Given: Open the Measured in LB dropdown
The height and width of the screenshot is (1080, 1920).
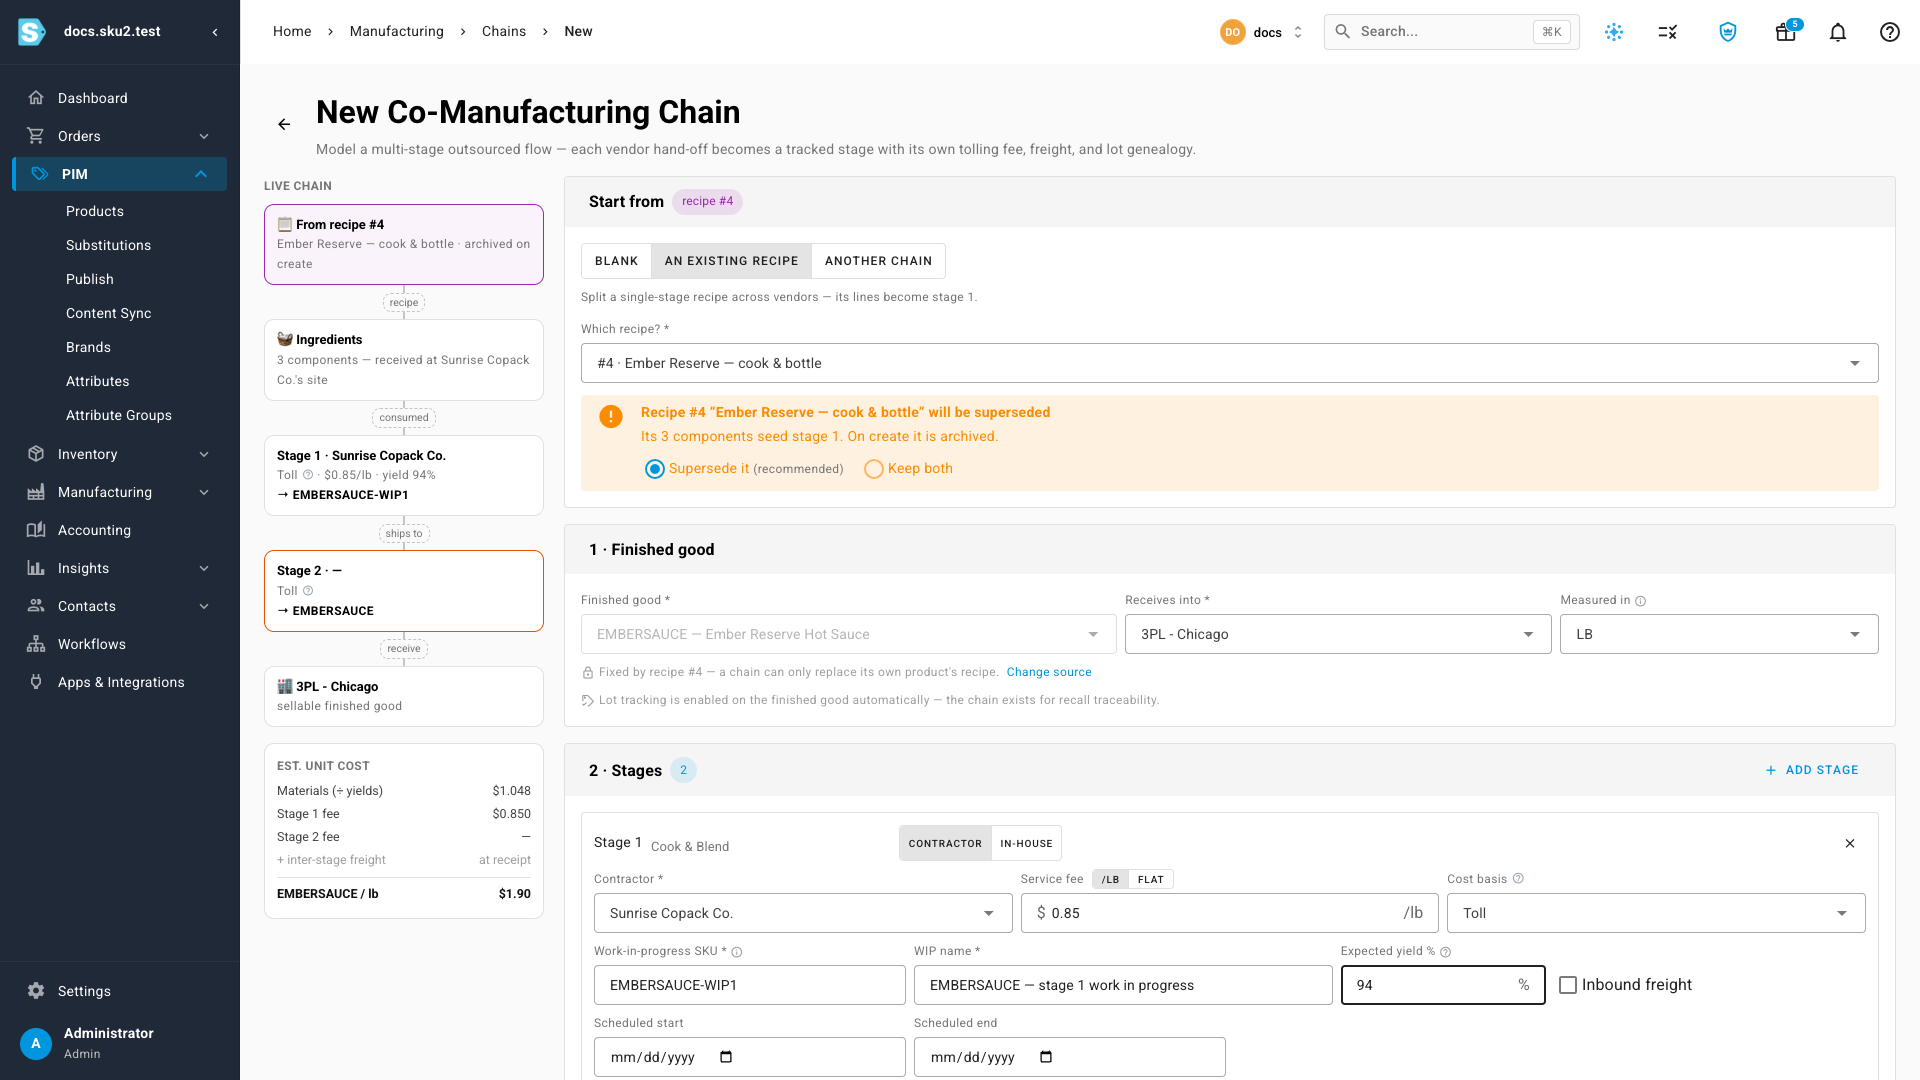Looking at the screenshot, I should (x=1718, y=634).
